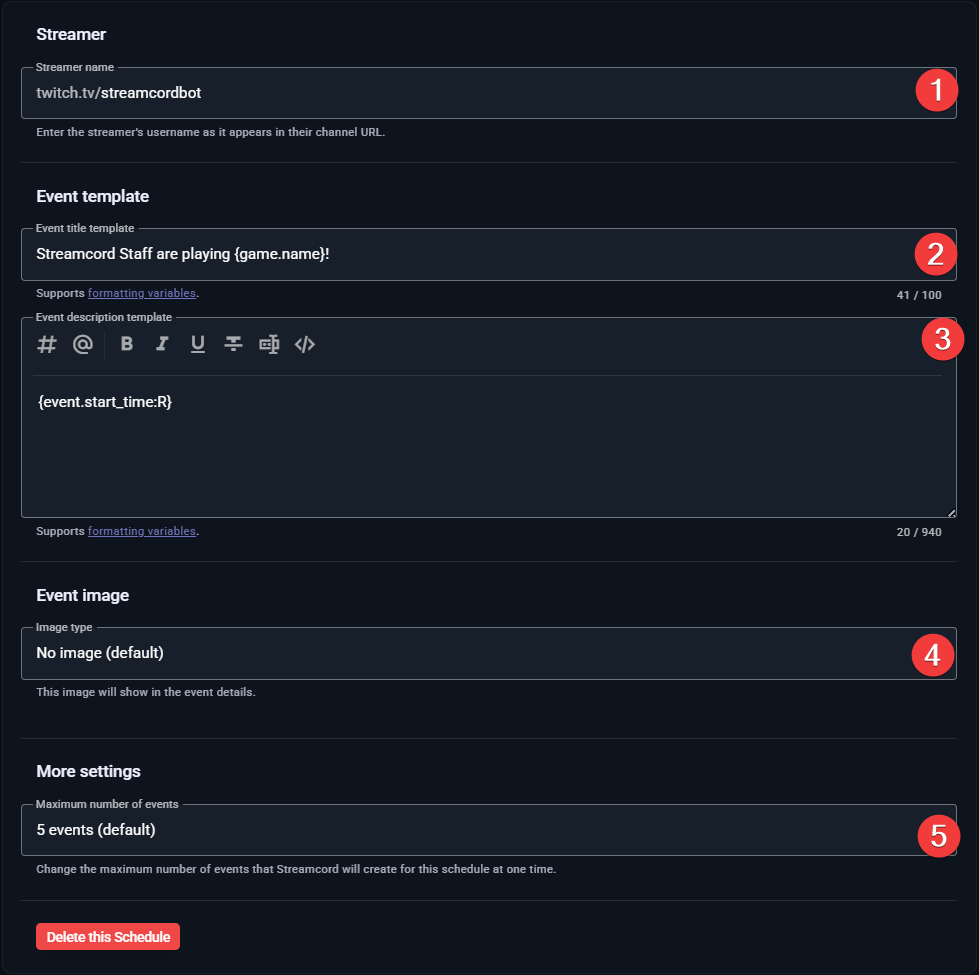Click the Streamer name input field
Screen dimensions: 979x975
(400, 92)
